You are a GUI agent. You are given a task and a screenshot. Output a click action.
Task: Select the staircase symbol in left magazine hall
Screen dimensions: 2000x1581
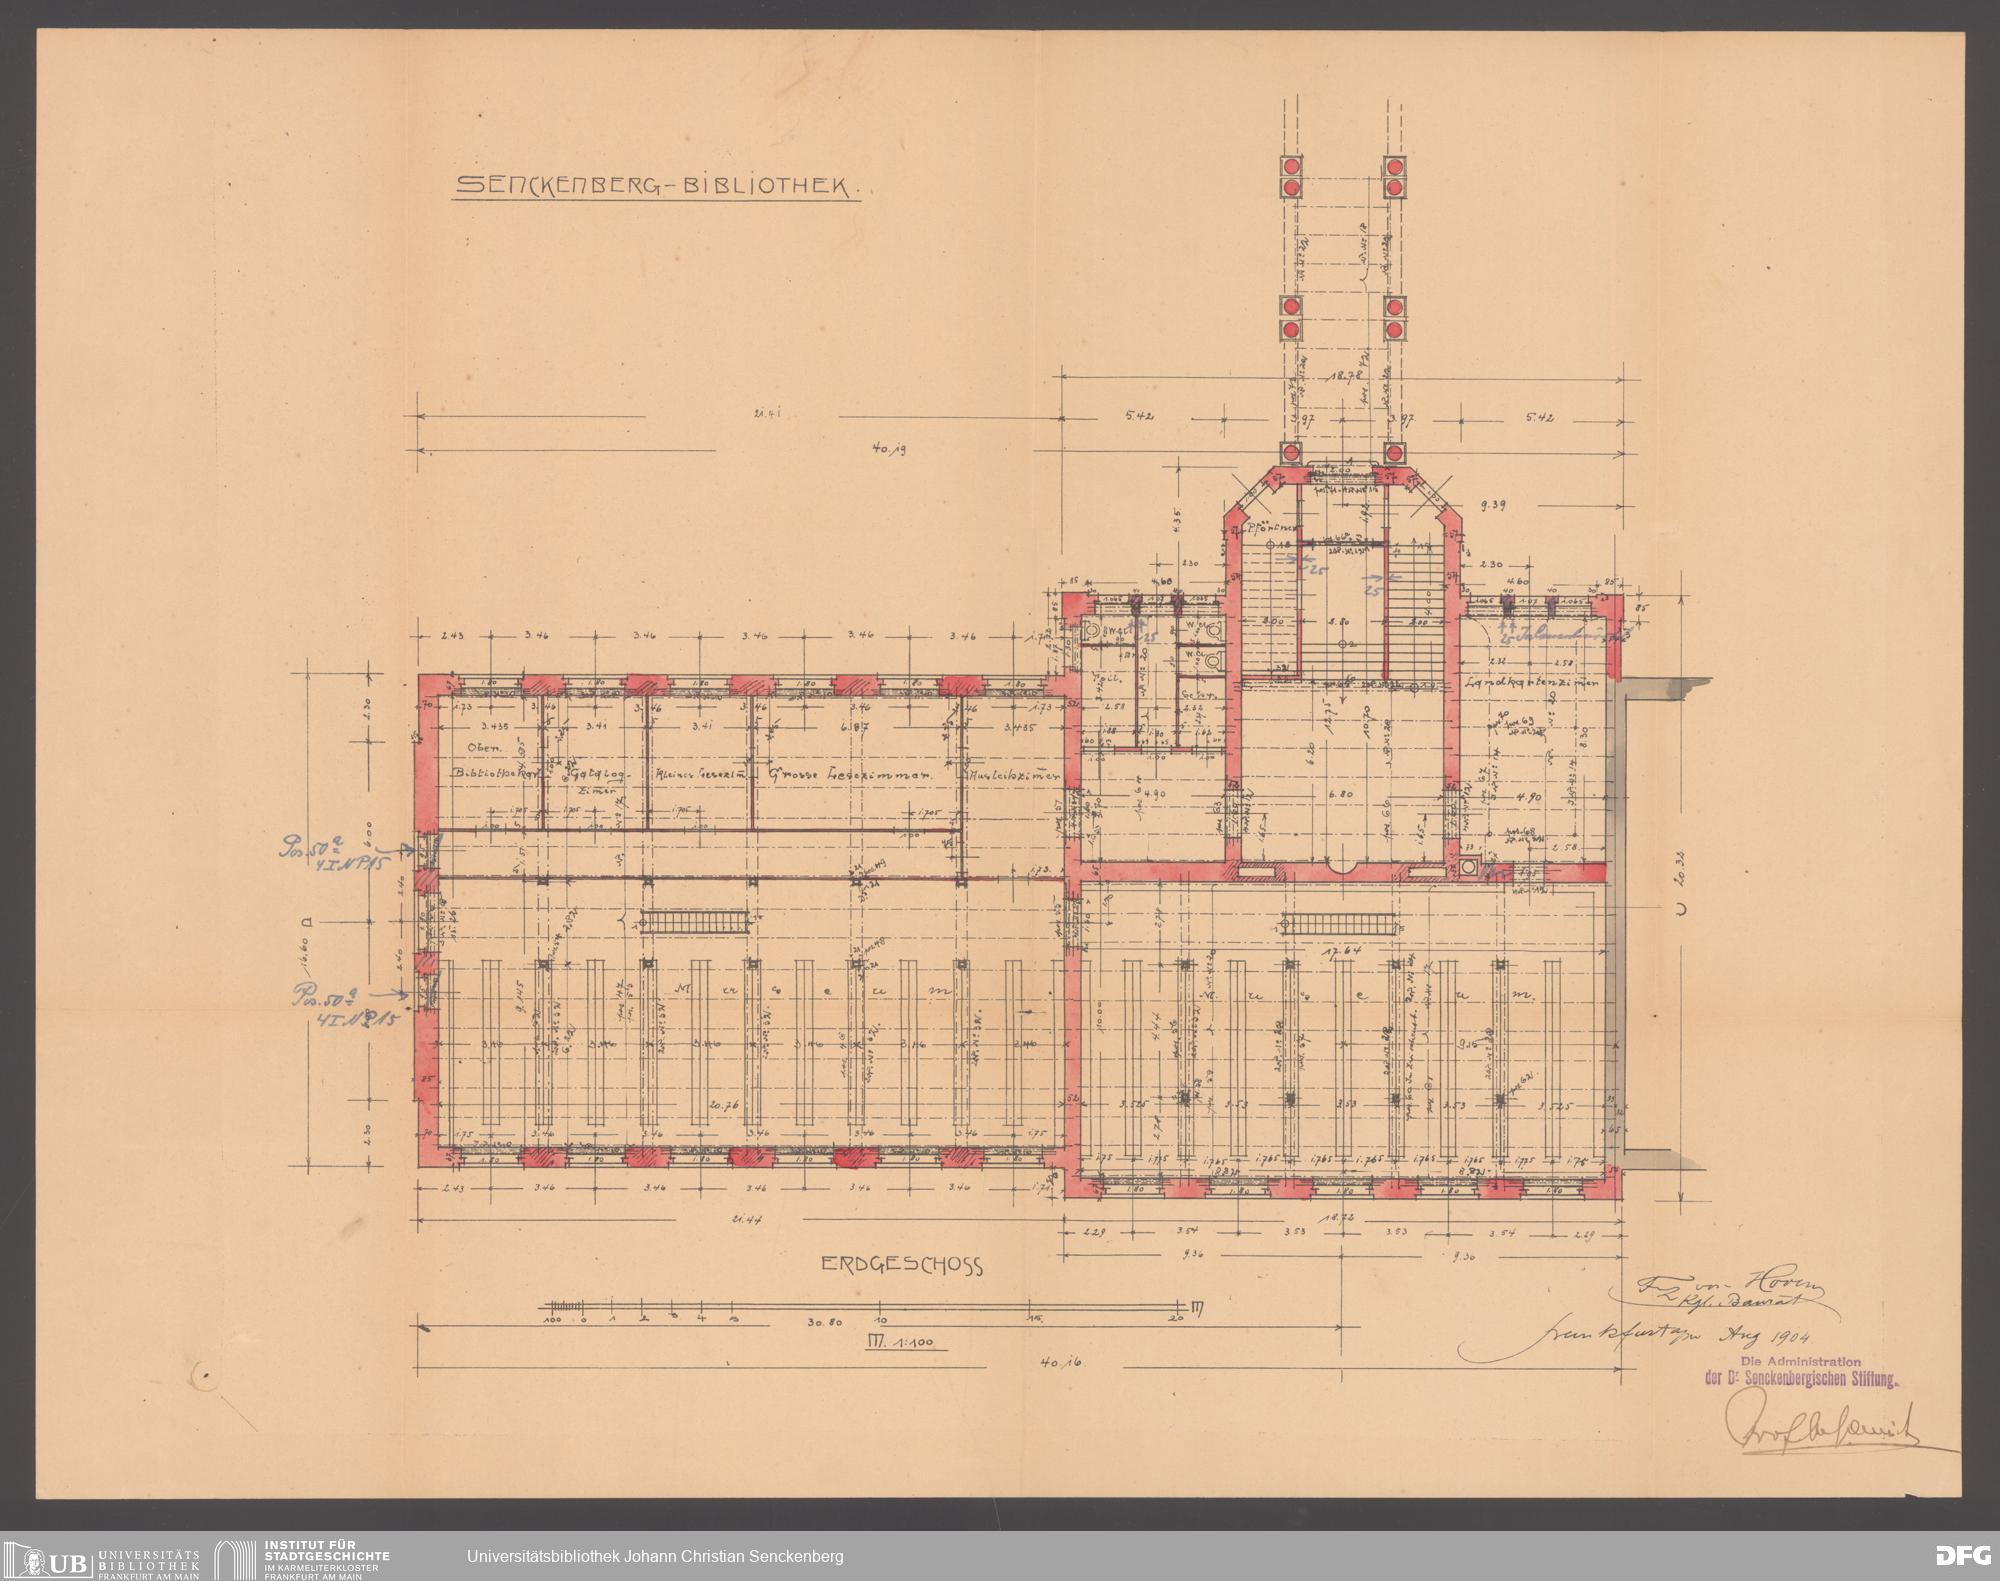point(693,922)
